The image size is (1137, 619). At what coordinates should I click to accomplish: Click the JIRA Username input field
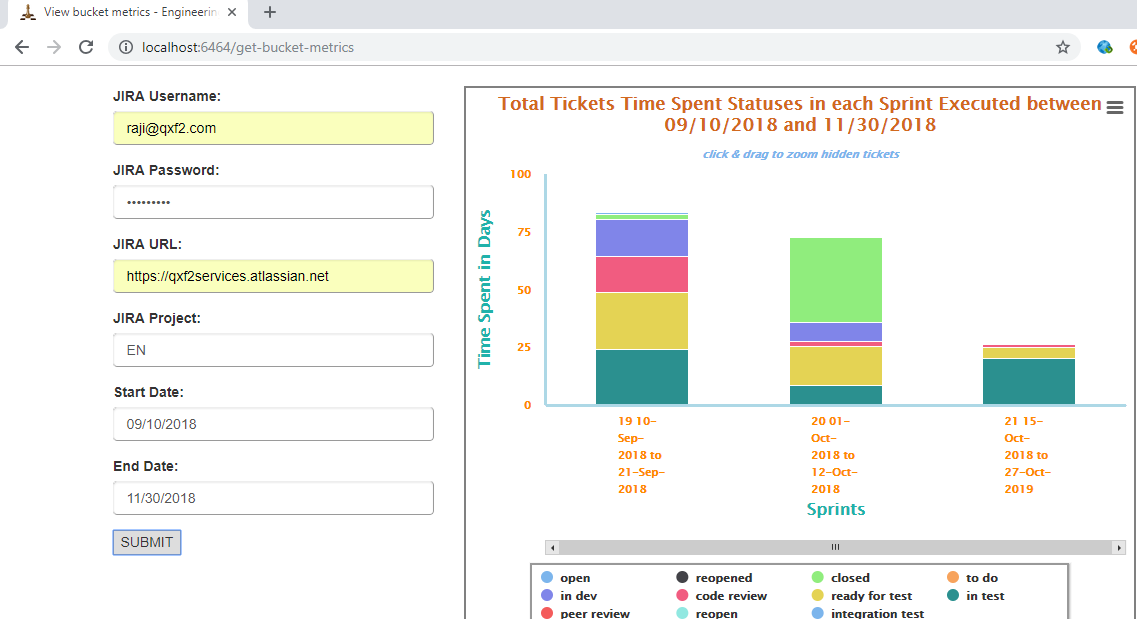(273, 128)
